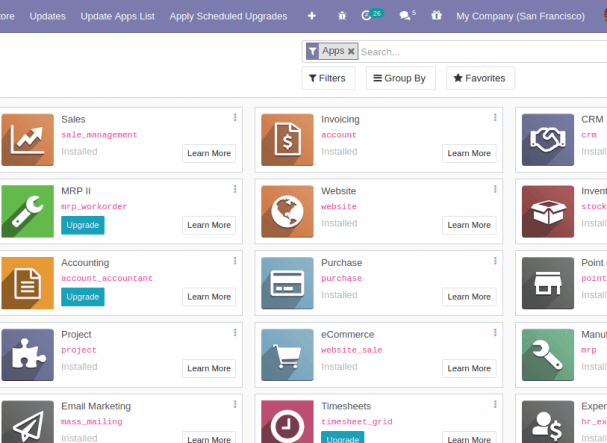The width and height of the screenshot is (607, 443).
Task: Click the funnel icon in the search facet
Action: pyautogui.click(x=312, y=51)
